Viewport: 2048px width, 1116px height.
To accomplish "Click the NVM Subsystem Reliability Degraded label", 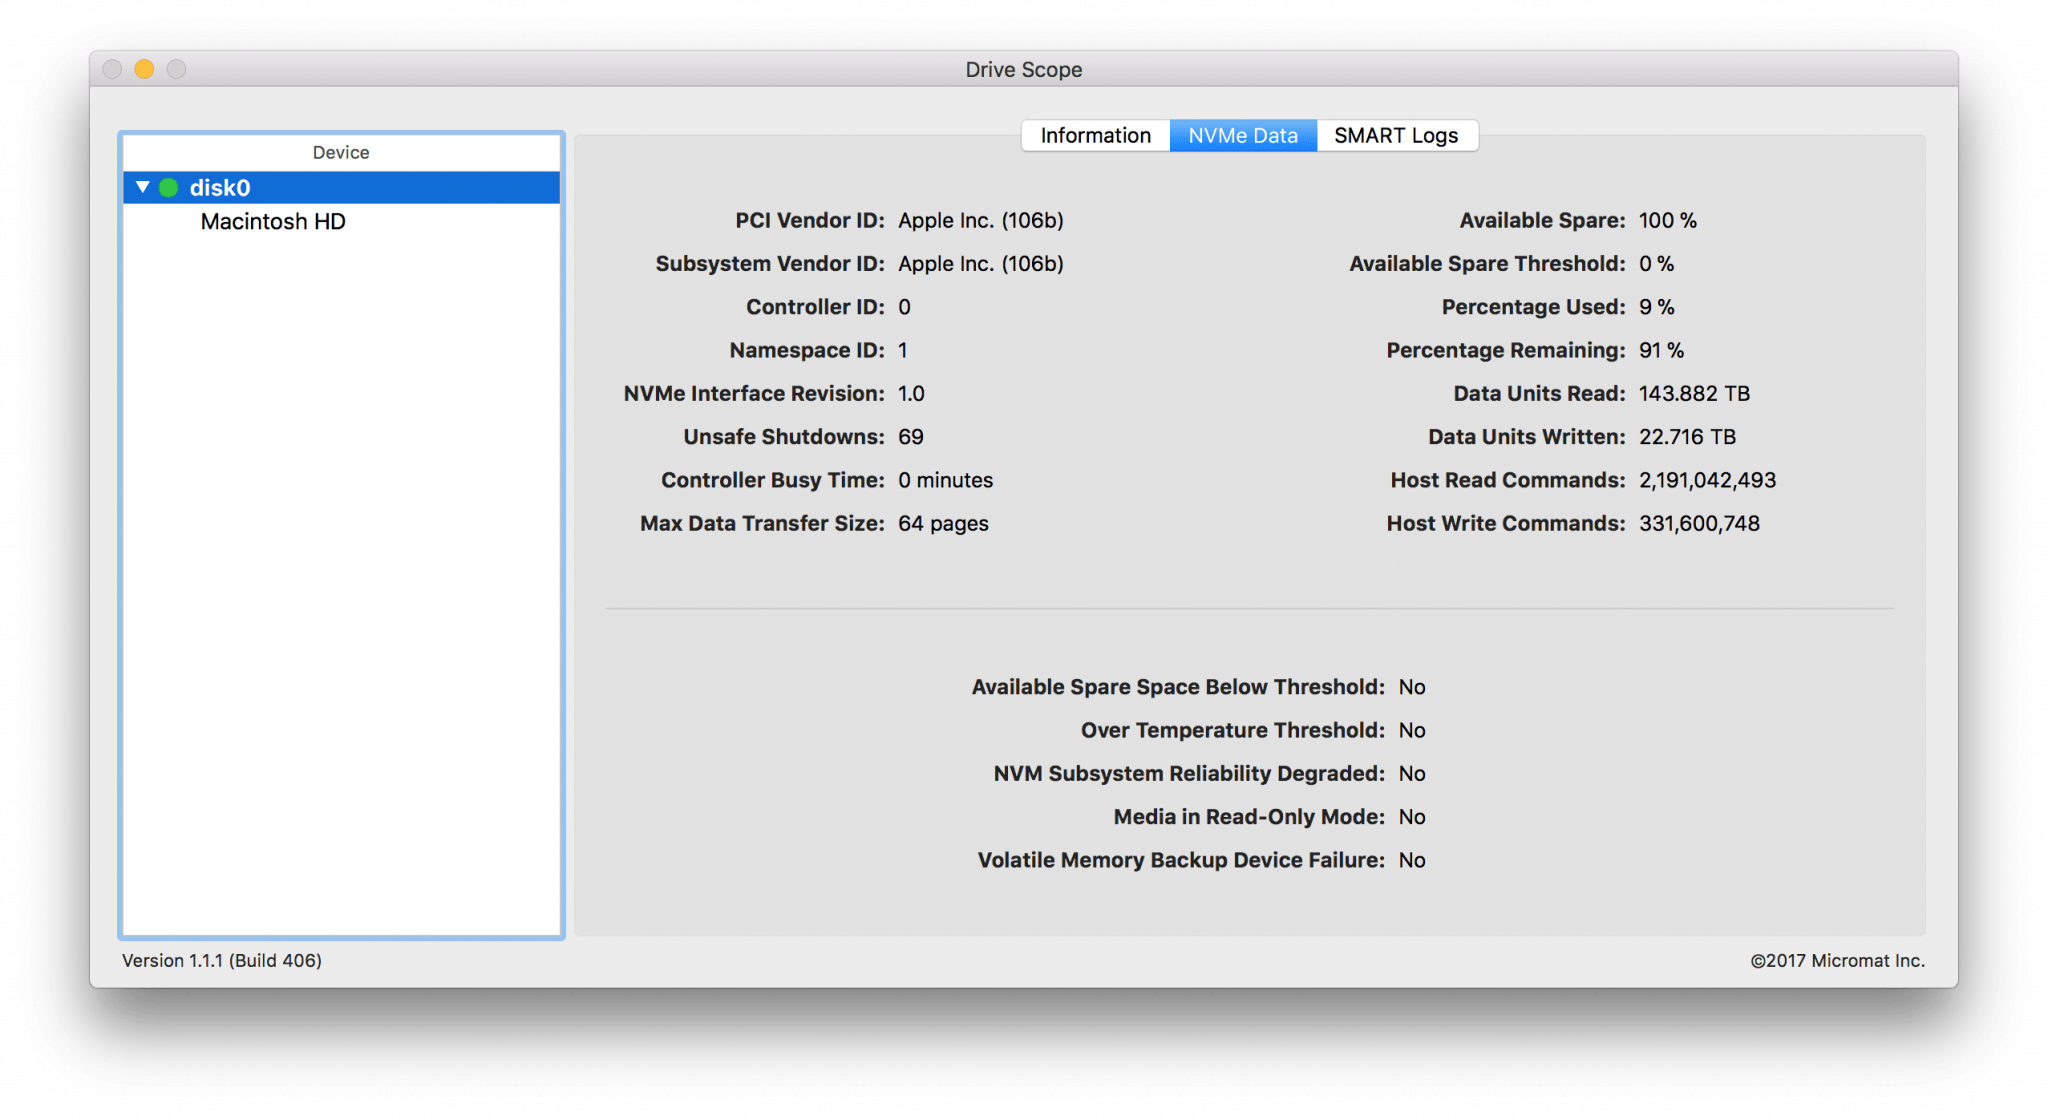I will (1189, 773).
